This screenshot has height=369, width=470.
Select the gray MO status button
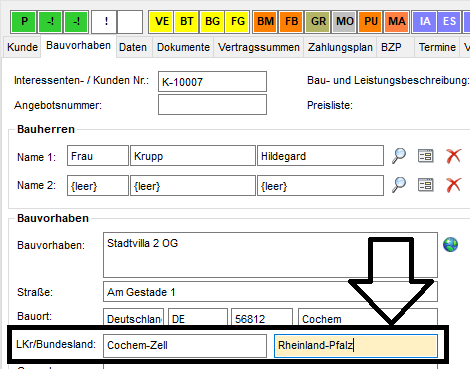point(344,22)
